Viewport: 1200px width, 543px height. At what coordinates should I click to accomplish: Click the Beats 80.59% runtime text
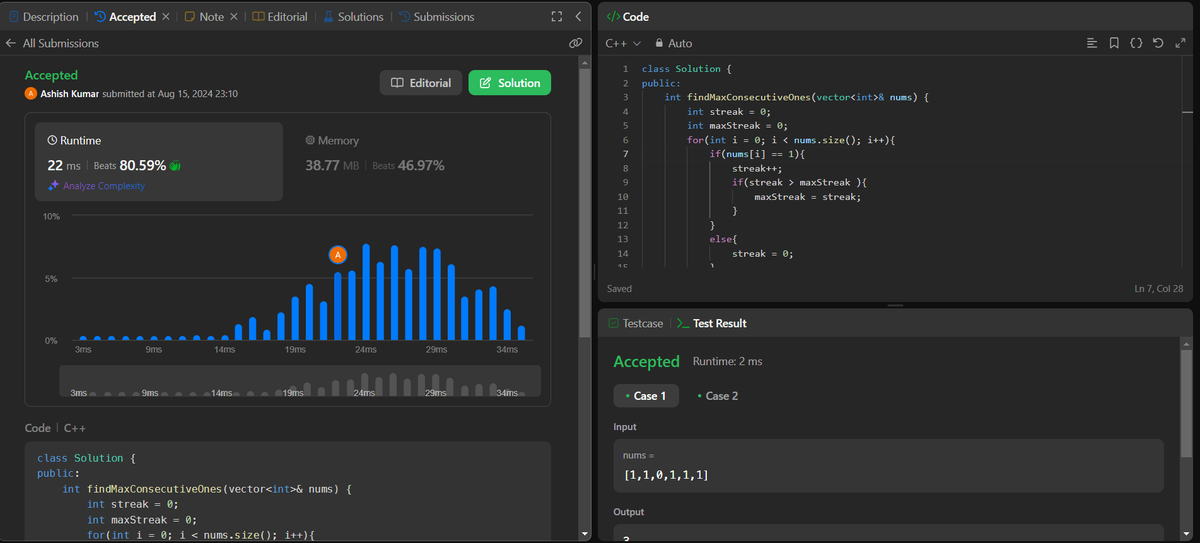(129, 165)
